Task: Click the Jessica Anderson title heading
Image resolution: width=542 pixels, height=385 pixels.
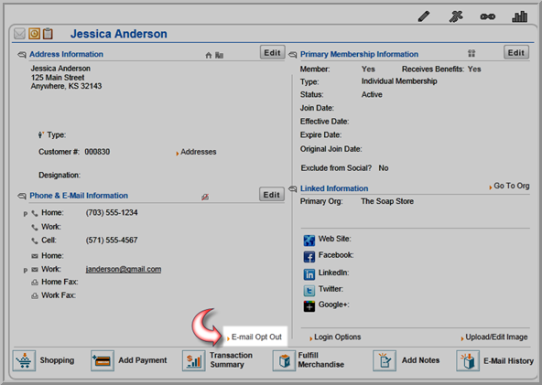Action: point(119,34)
